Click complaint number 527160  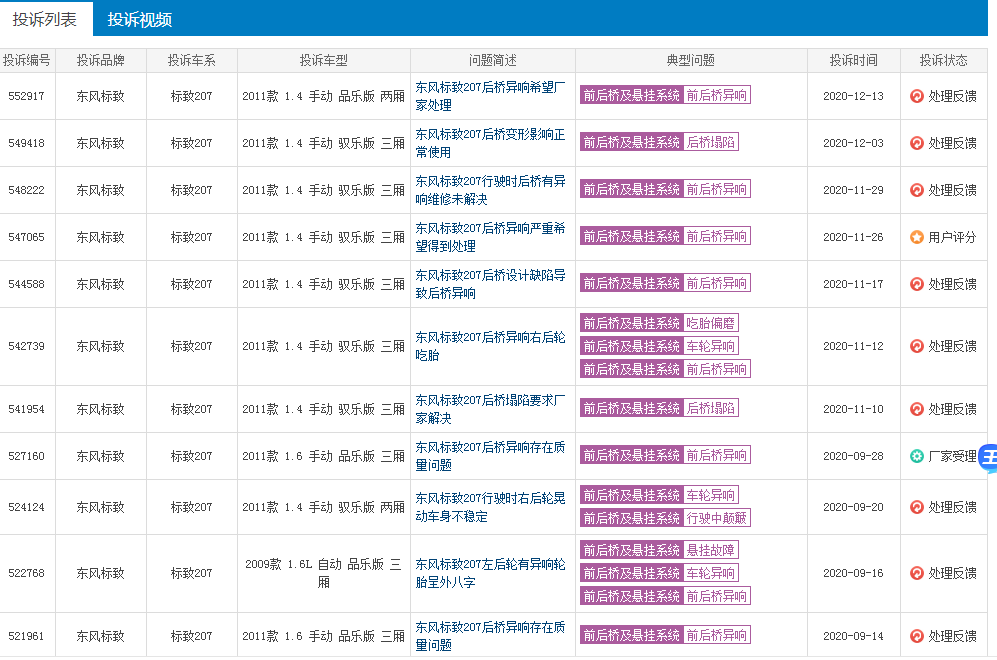tap(27, 456)
